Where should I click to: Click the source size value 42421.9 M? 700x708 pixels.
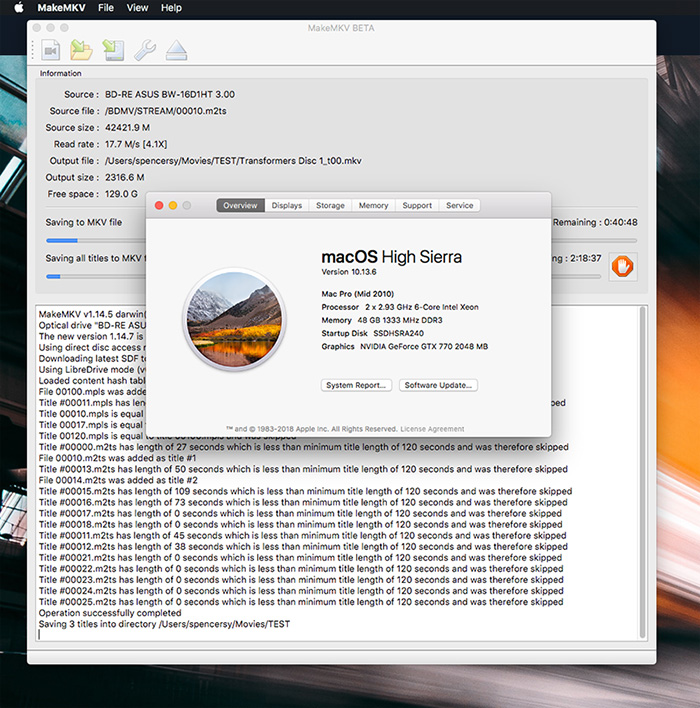tap(127, 128)
